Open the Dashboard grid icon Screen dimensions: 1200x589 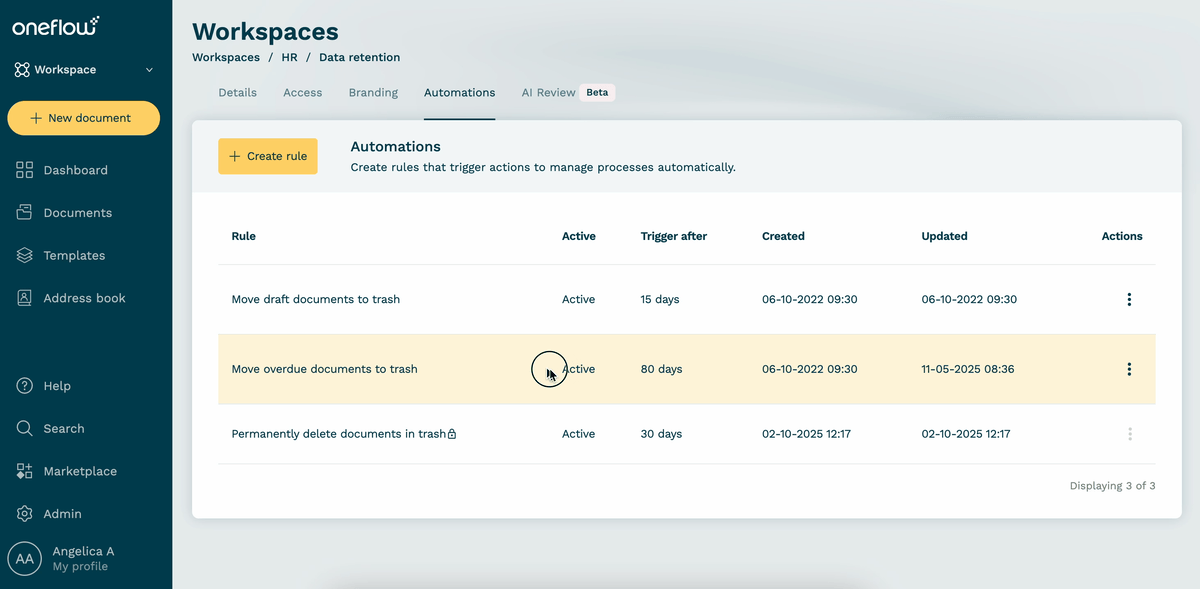tap(25, 170)
